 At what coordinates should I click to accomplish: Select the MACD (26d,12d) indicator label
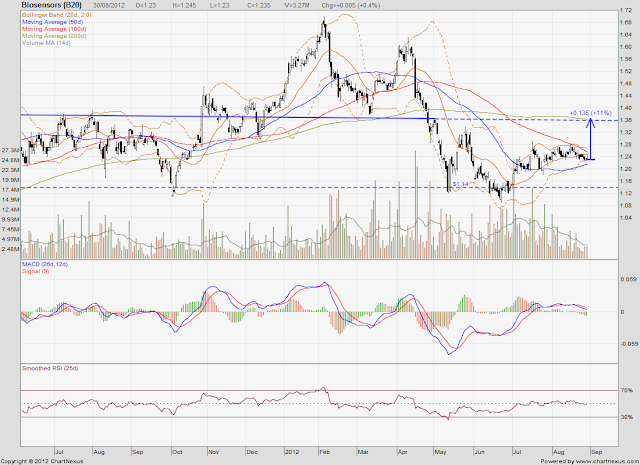45,264
